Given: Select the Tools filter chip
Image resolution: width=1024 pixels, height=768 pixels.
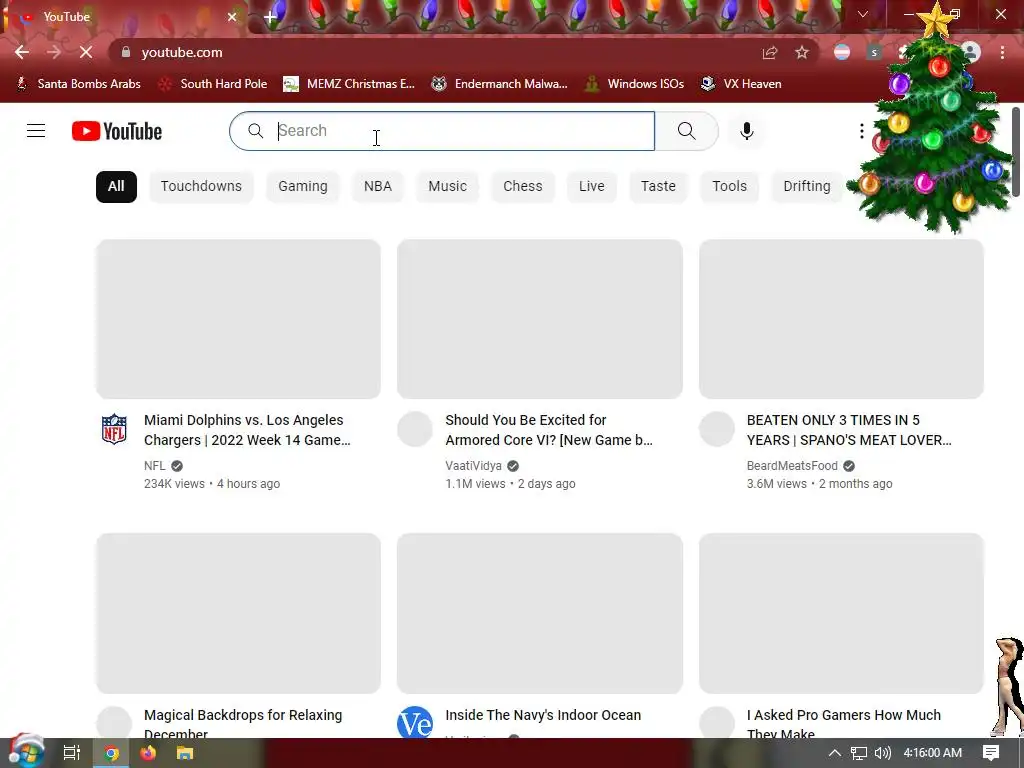Looking at the screenshot, I should coord(729,186).
